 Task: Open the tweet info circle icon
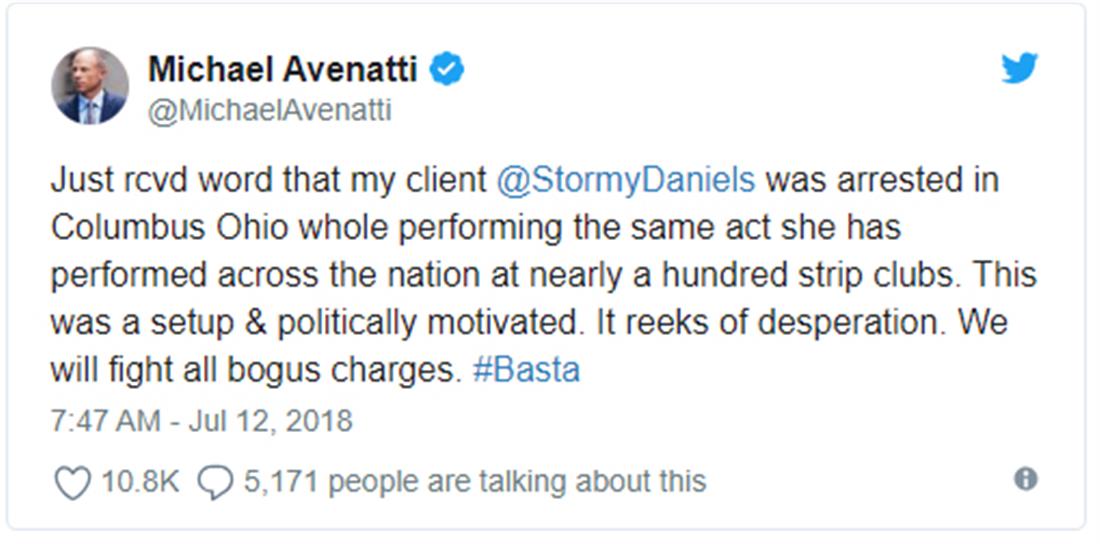pos(1025,479)
